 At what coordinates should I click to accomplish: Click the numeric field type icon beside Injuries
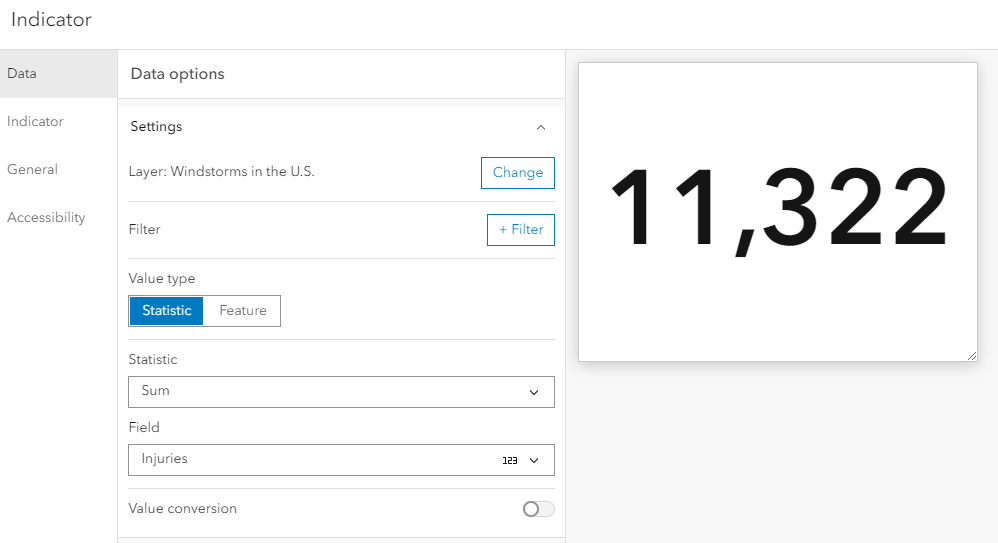coord(510,461)
